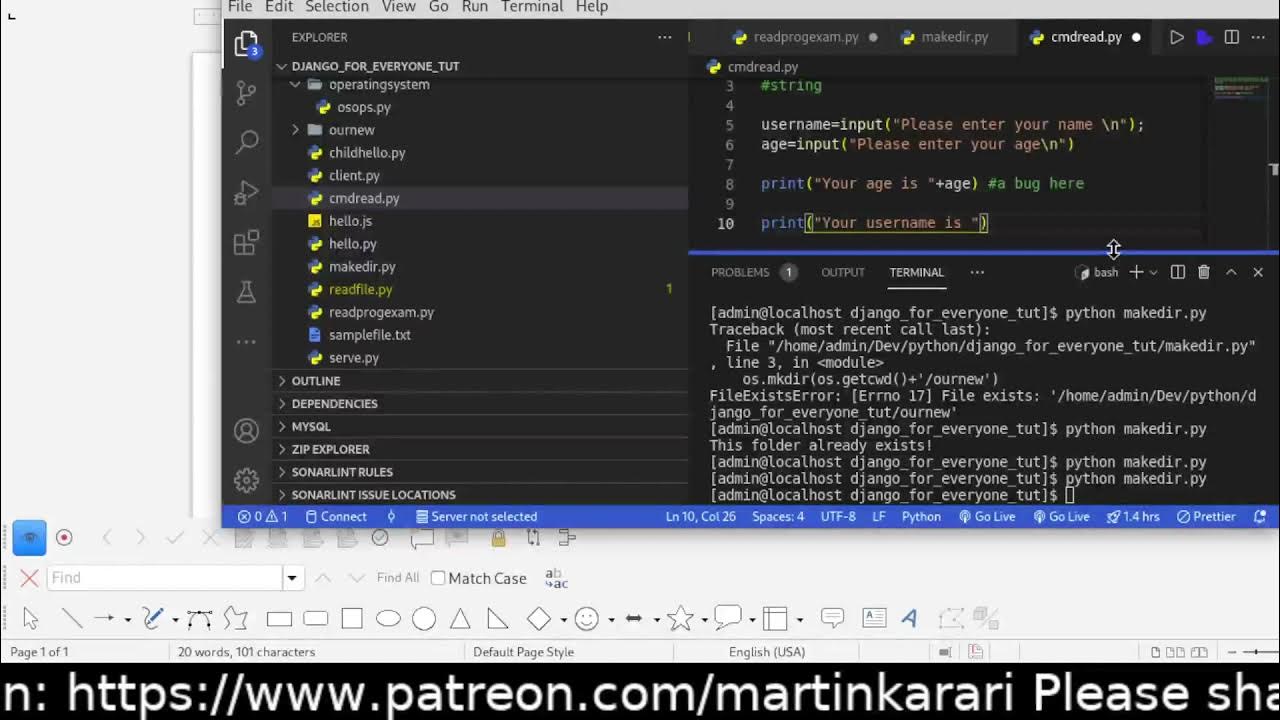Insert a Right Triangle shape
Image resolution: width=1280 pixels, height=720 pixels.
[x=497, y=619]
